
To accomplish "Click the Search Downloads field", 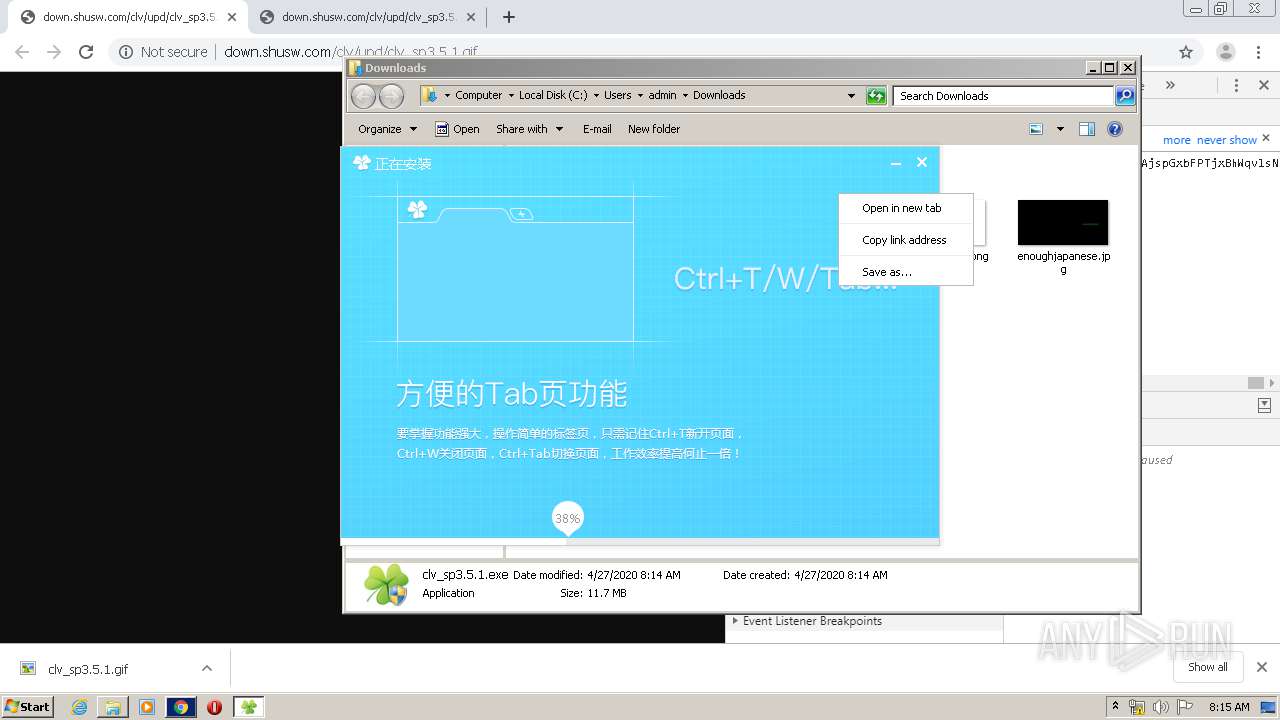I will tap(1003, 96).
